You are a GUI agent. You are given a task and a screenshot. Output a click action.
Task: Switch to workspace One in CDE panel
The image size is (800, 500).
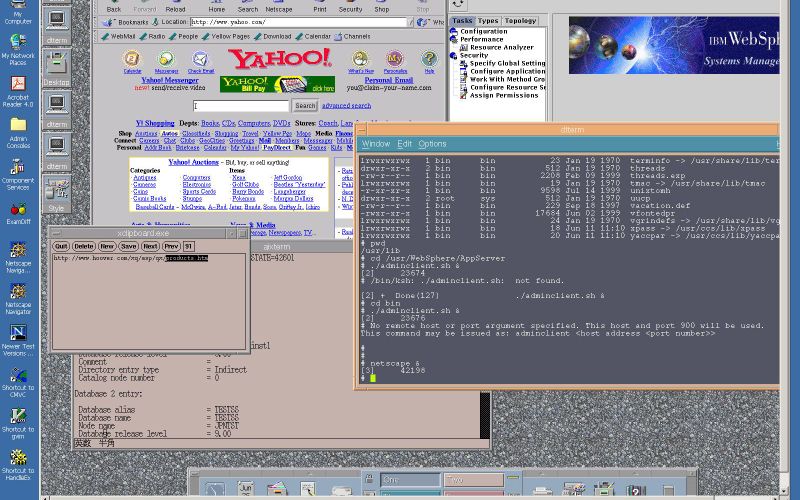(x=410, y=480)
